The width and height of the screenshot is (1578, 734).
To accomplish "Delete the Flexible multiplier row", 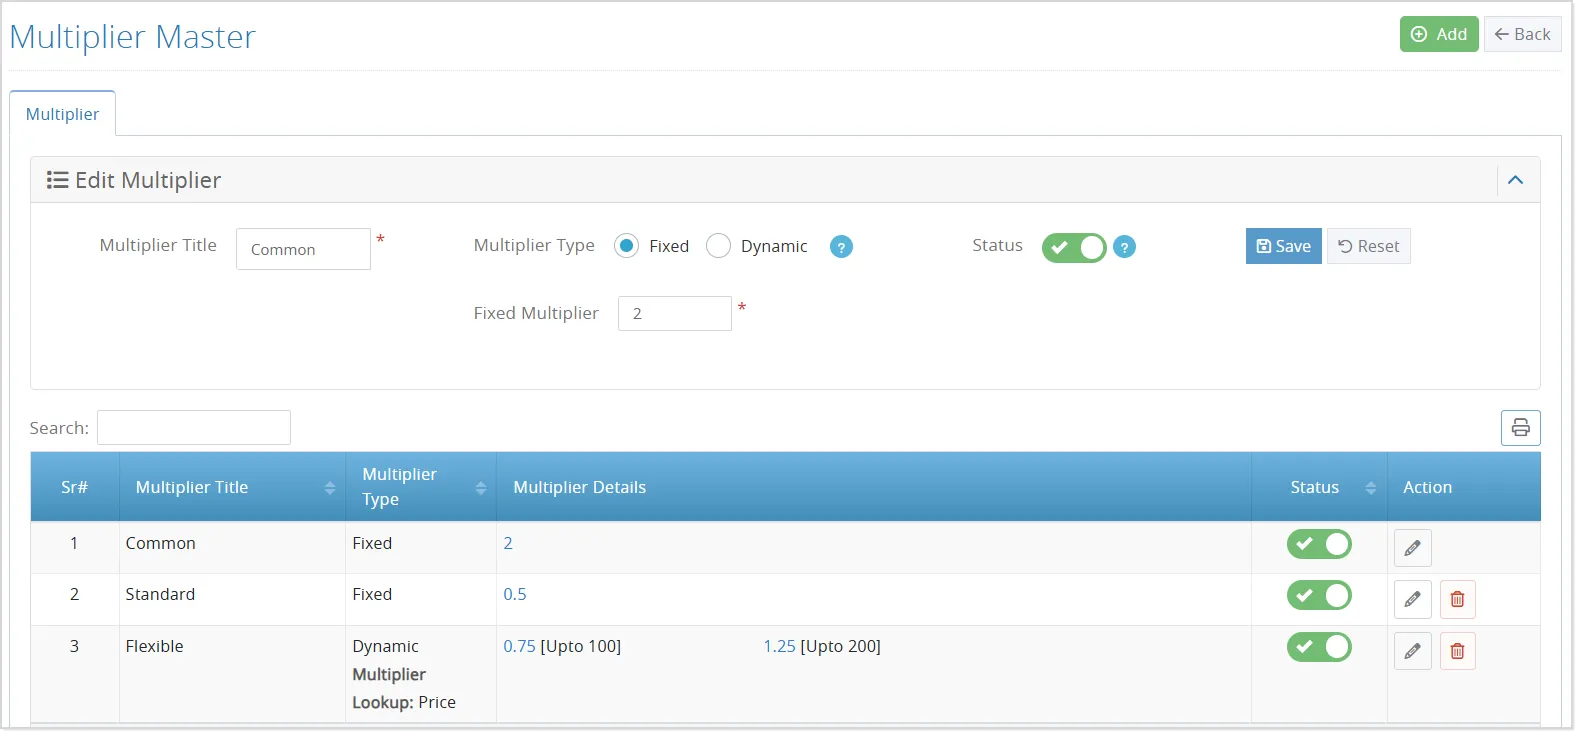I will click(x=1457, y=651).
